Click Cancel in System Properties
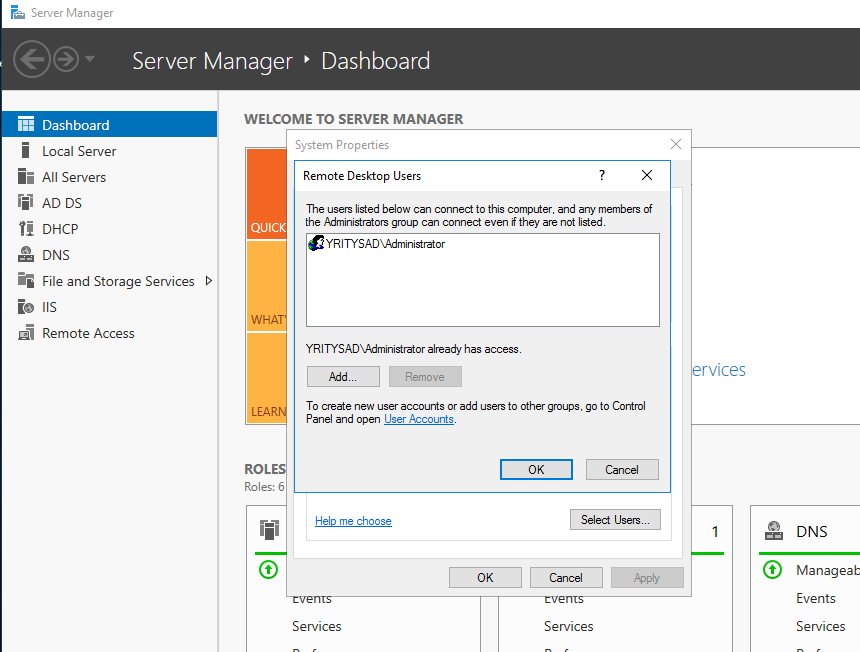This screenshot has height=652, width=860. 566,577
